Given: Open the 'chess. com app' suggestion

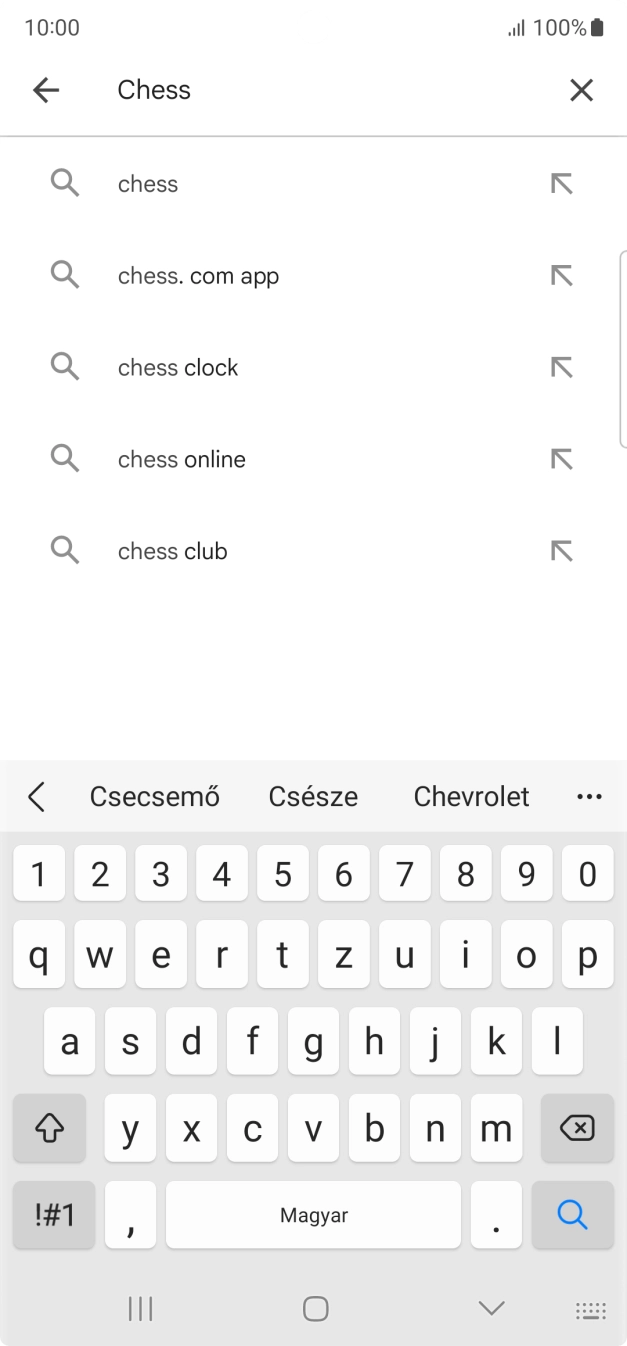Looking at the screenshot, I should (x=197, y=275).
